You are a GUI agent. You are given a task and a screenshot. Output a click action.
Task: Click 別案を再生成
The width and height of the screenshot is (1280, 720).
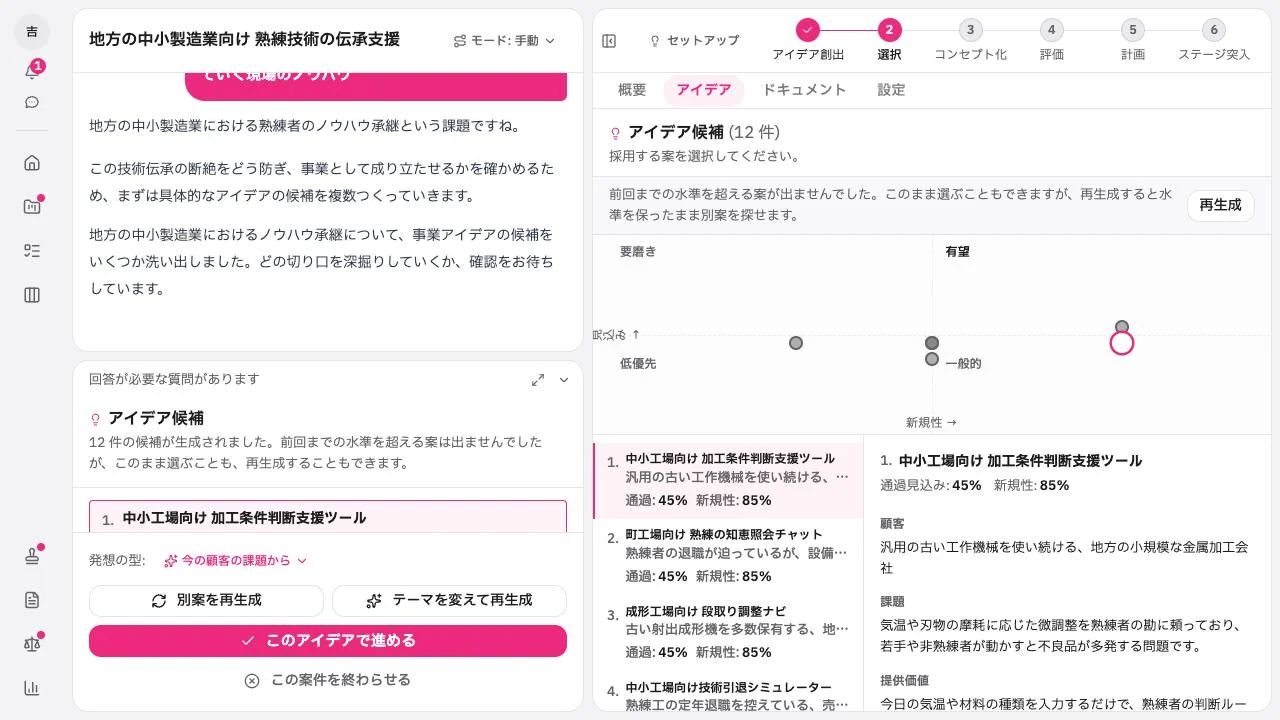(x=206, y=601)
